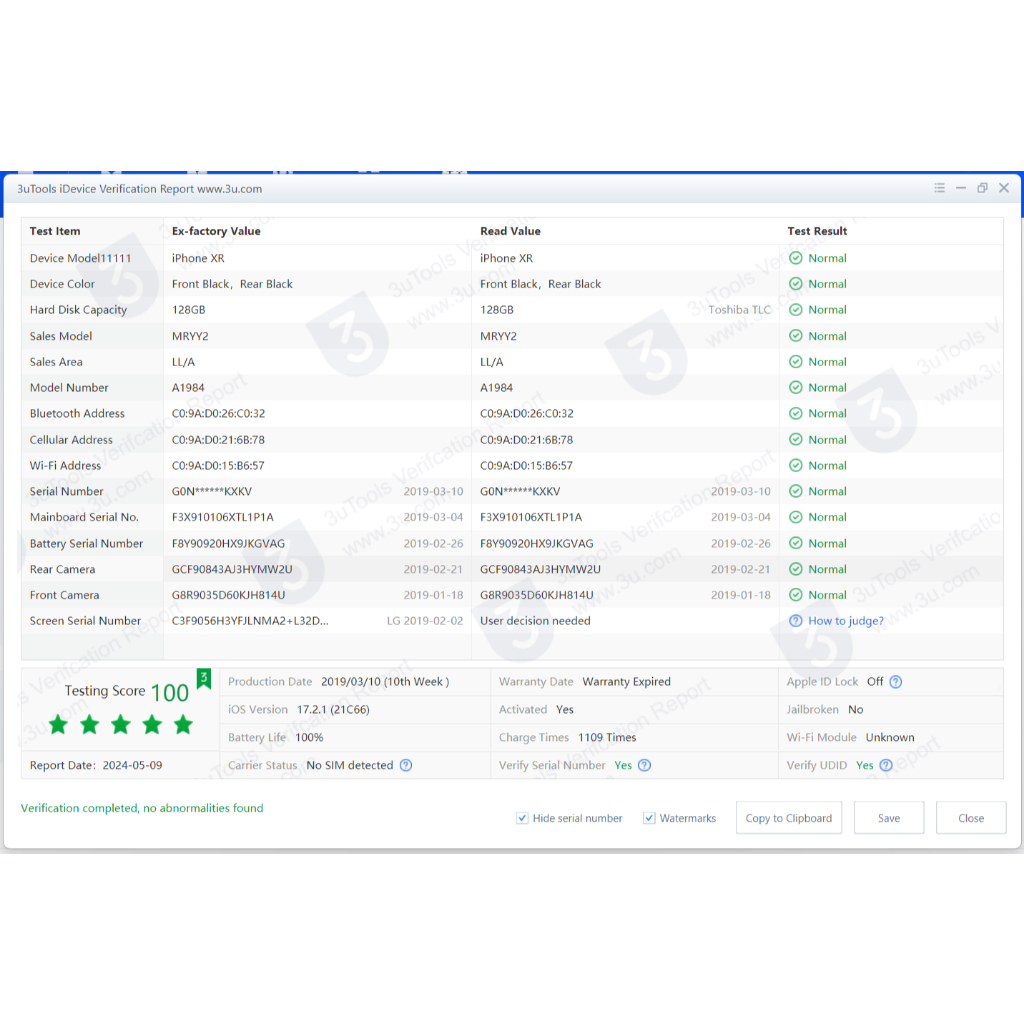Minimize the verification report window

pyautogui.click(x=961, y=188)
